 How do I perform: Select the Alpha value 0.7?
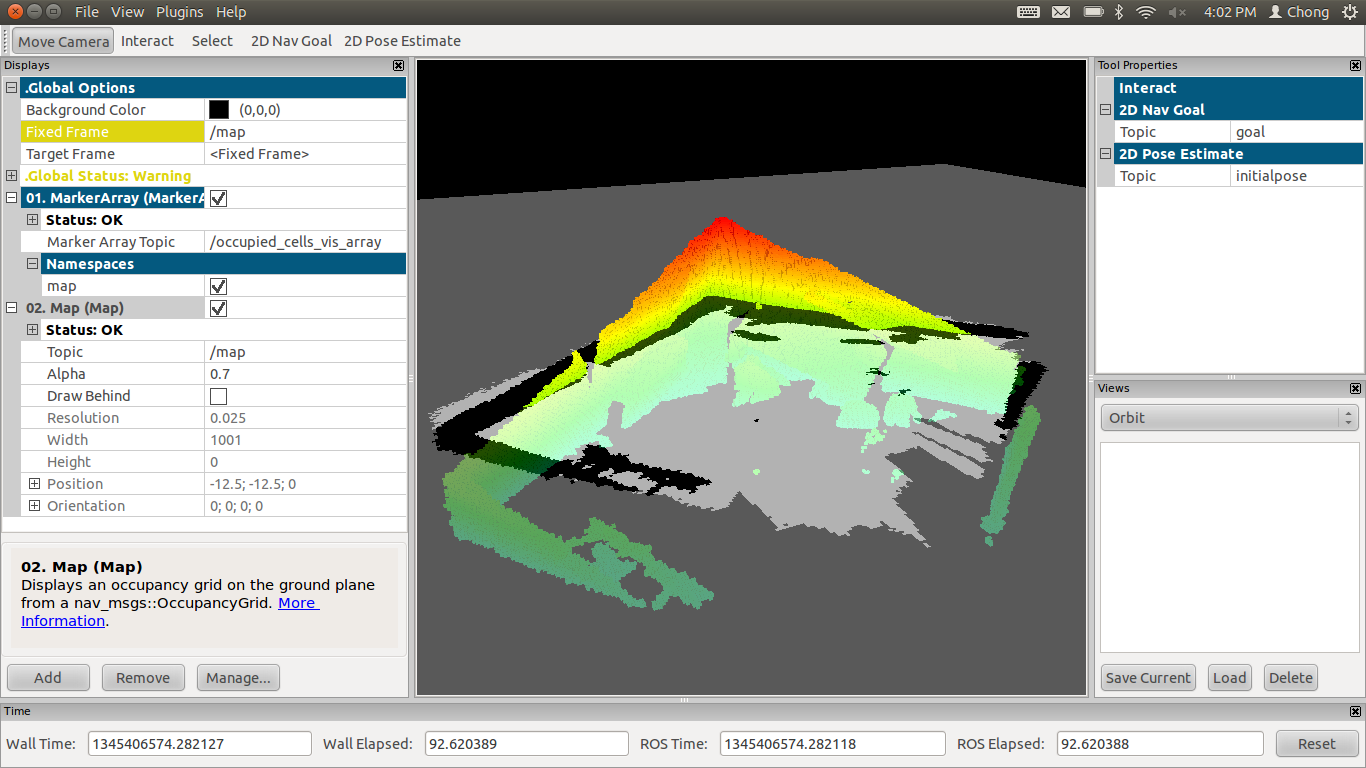click(305, 374)
